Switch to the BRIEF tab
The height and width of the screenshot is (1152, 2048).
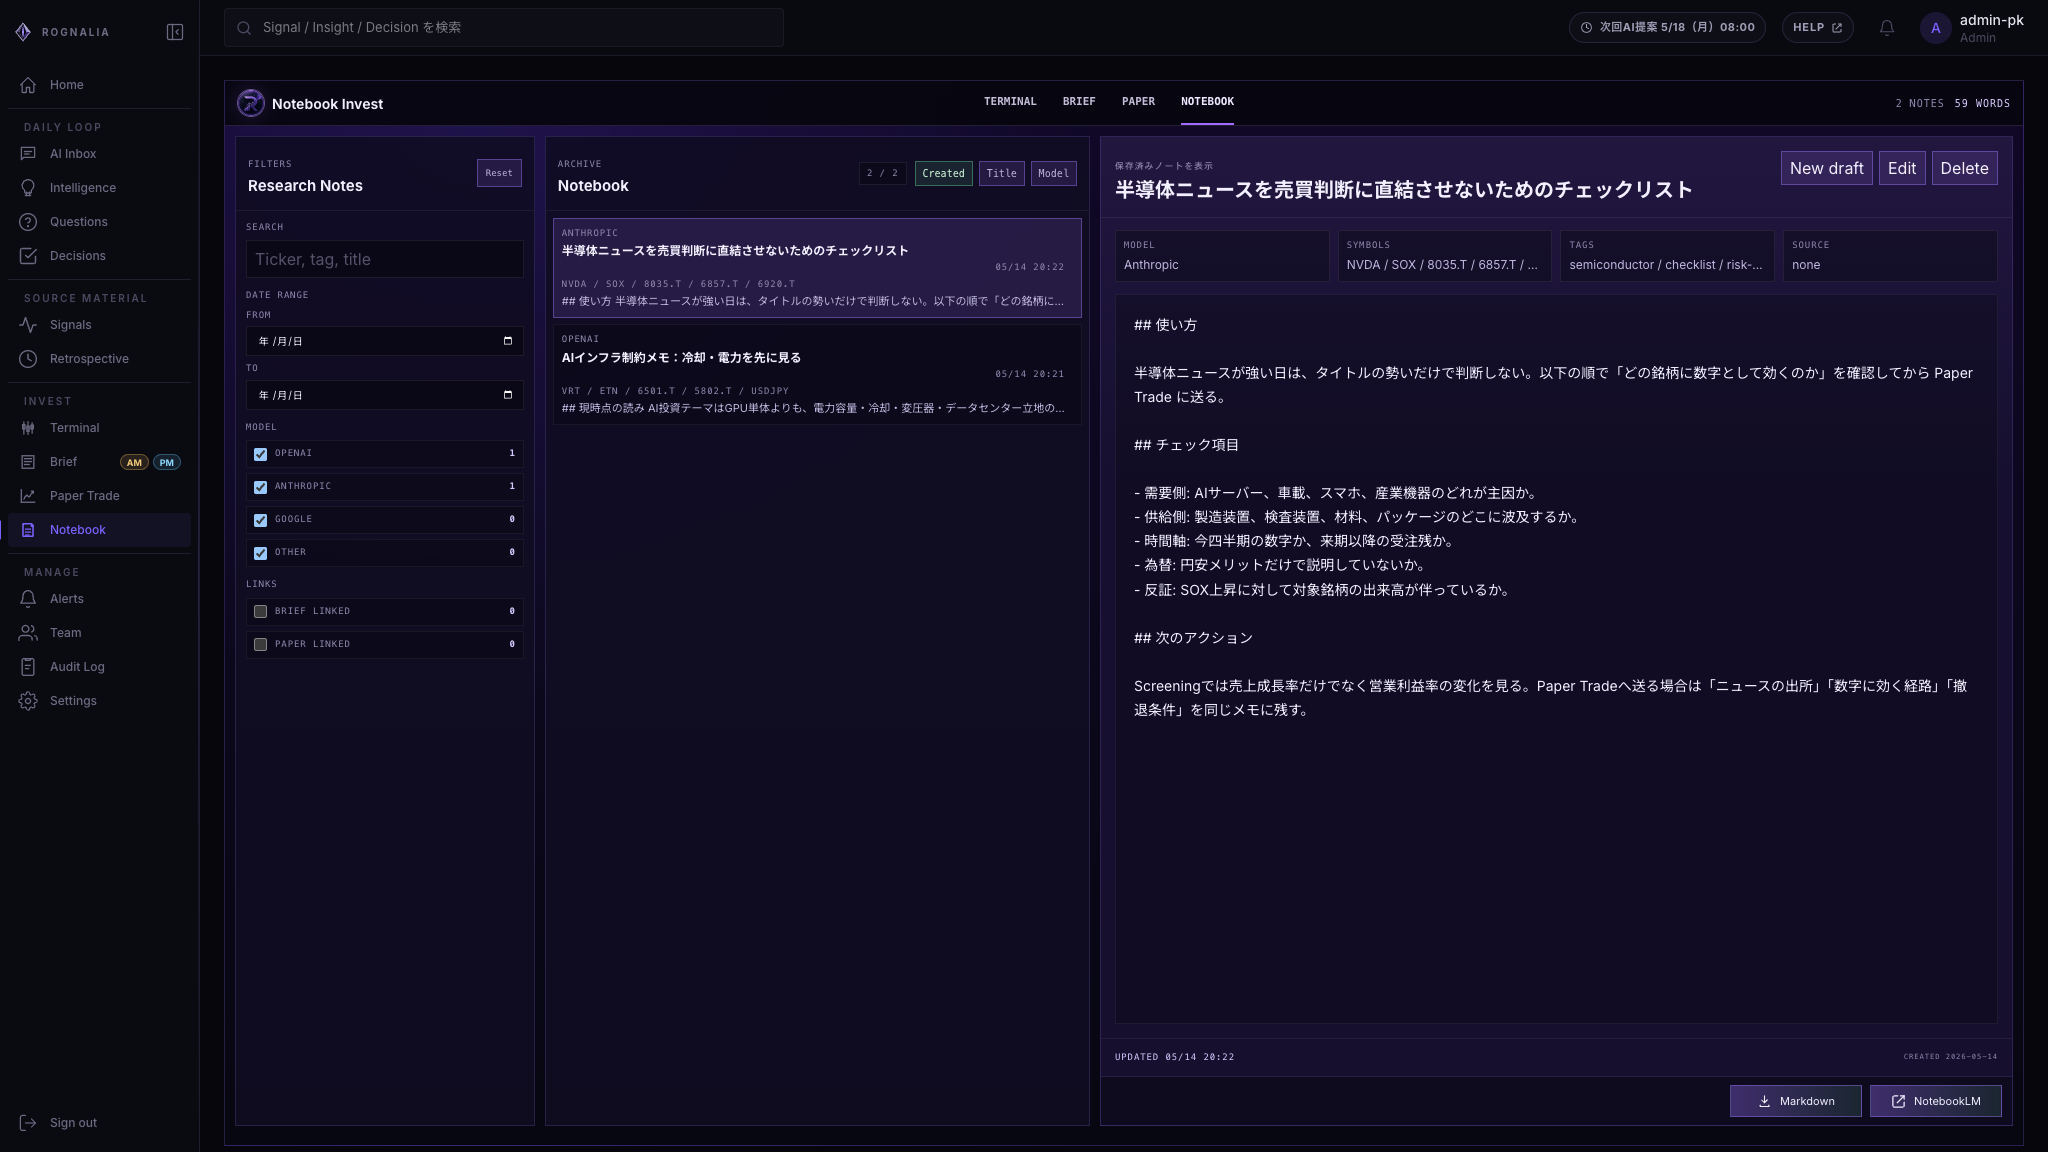pos(1079,102)
